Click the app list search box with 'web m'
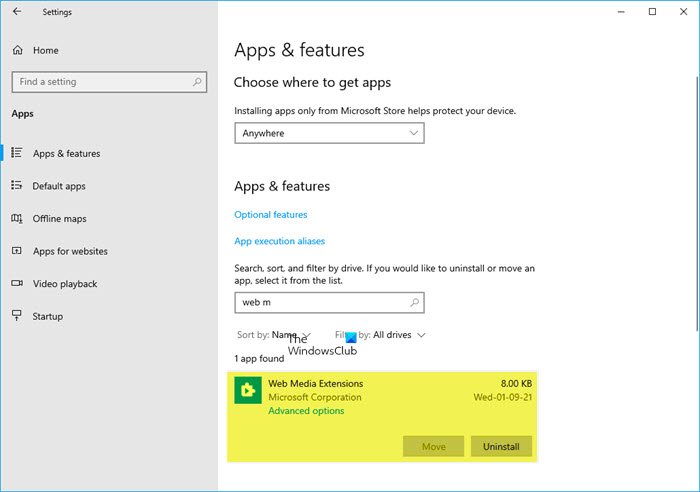 (x=329, y=303)
